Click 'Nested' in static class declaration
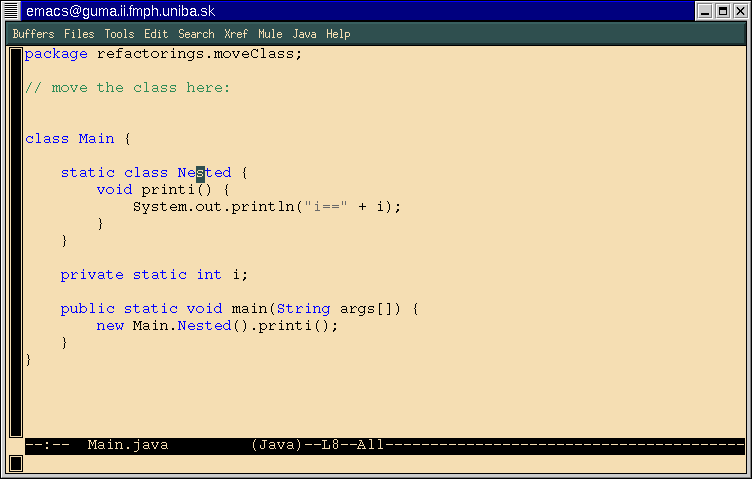The image size is (752, 479). [204, 173]
